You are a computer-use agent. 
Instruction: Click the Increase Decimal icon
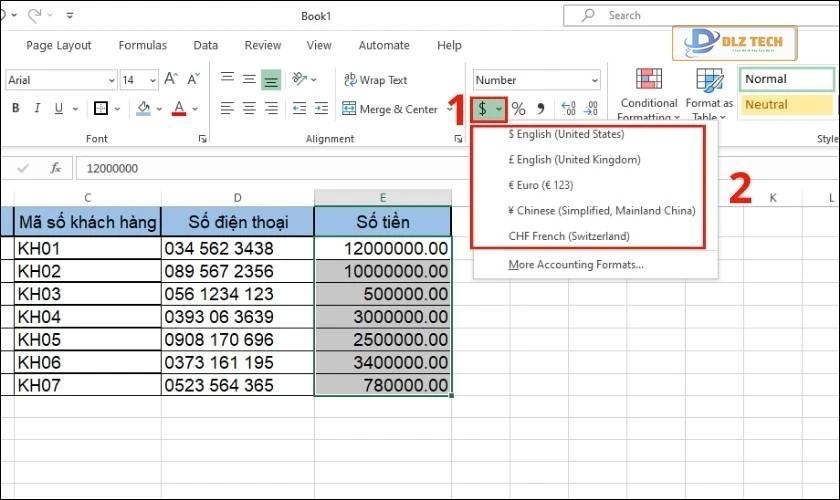(568, 109)
